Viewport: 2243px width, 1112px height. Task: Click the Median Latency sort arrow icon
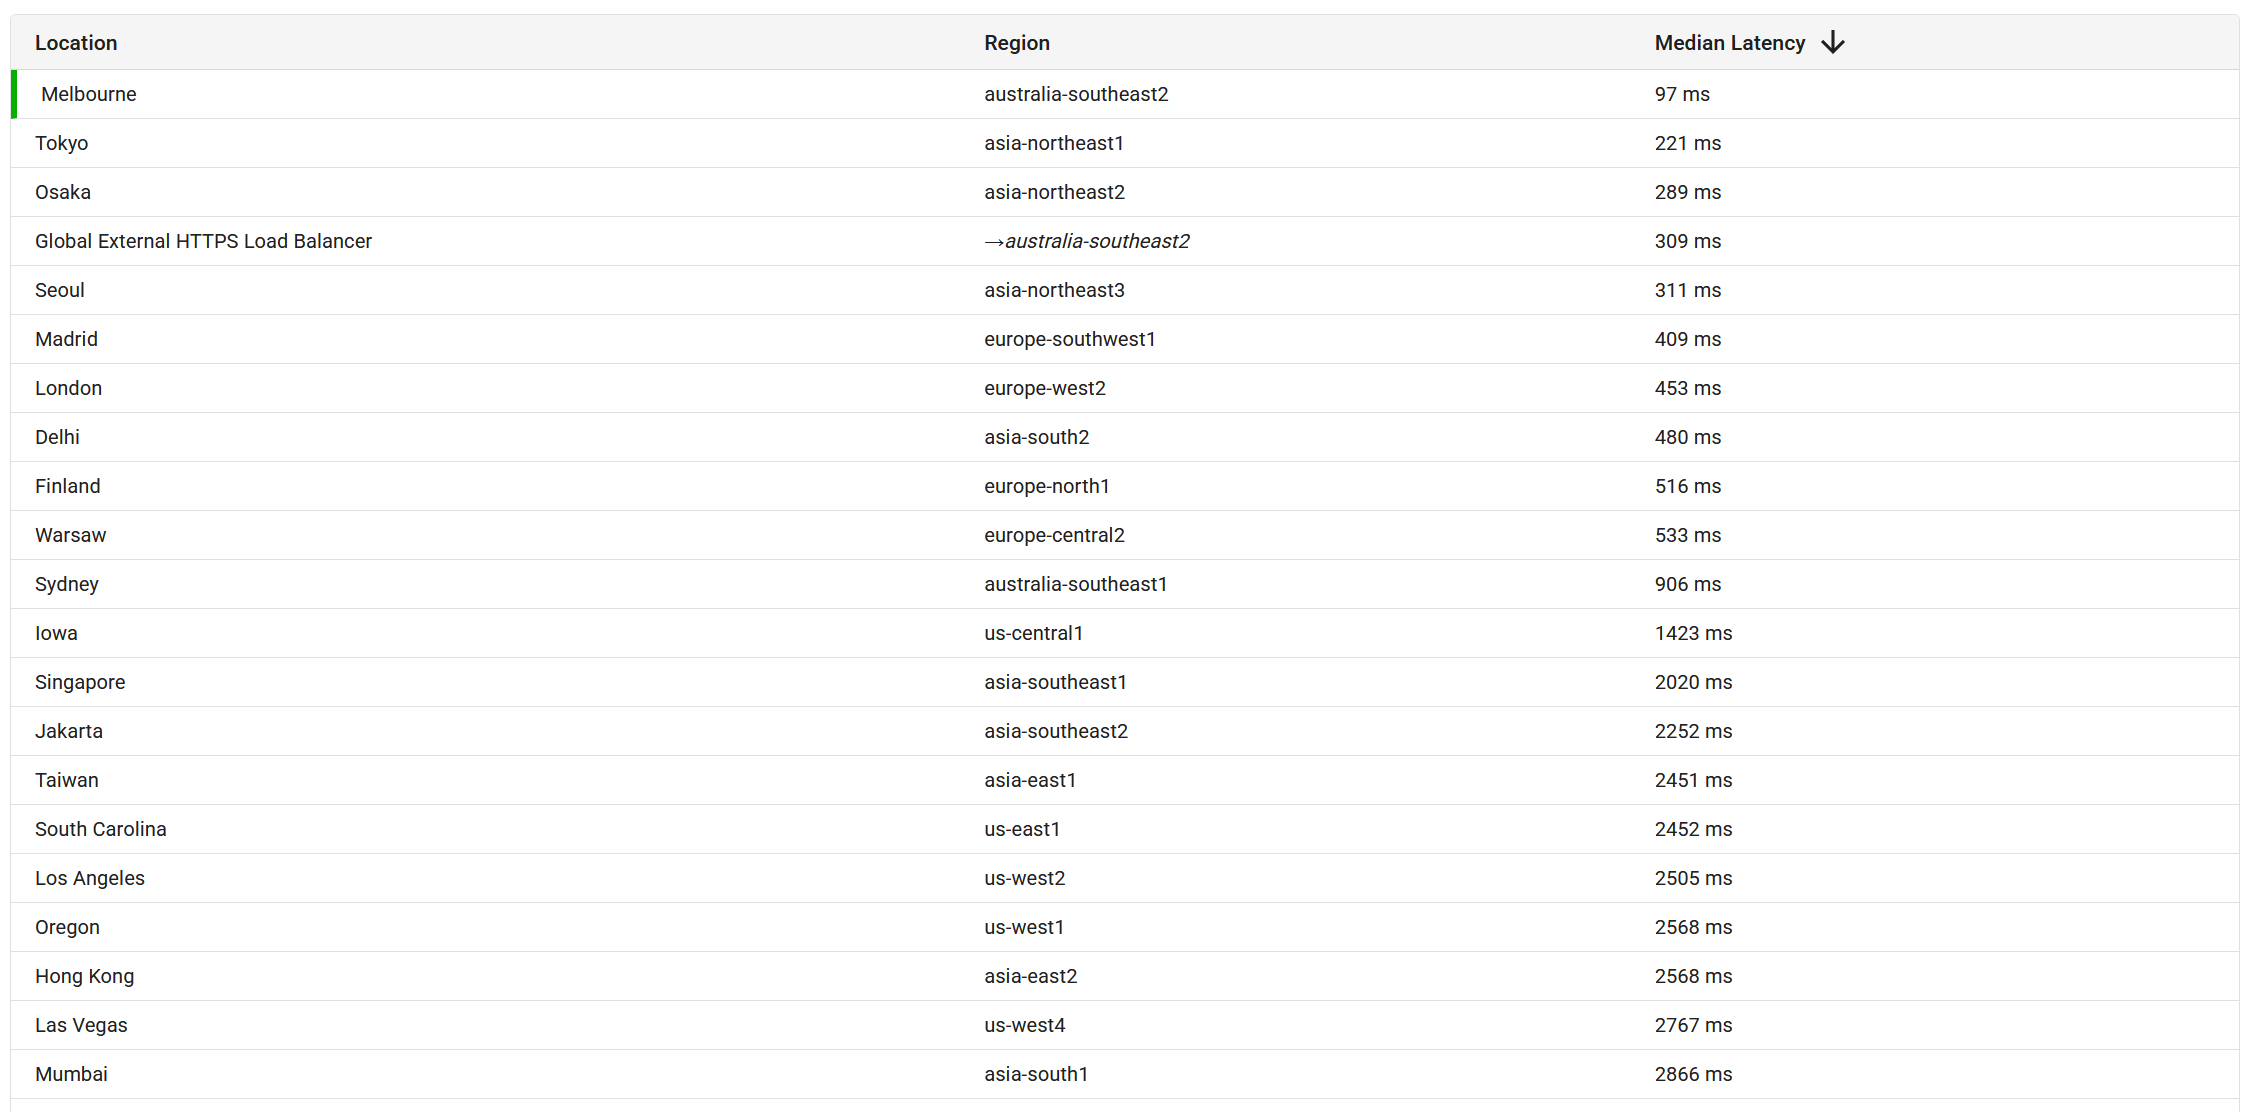[x=1832, y=42]
